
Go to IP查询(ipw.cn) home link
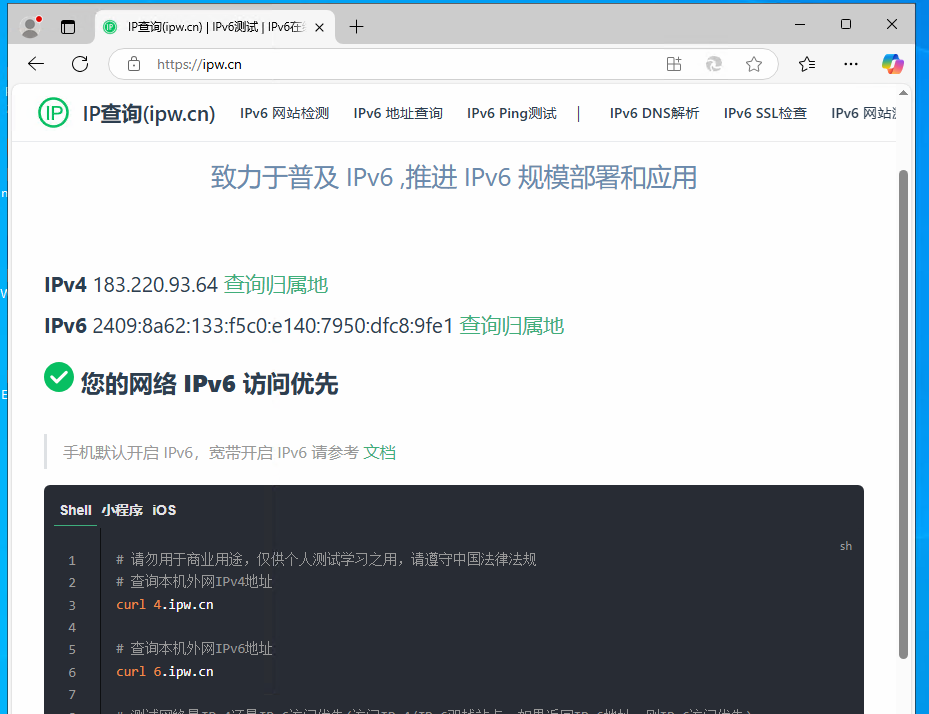tap(149, 113)
